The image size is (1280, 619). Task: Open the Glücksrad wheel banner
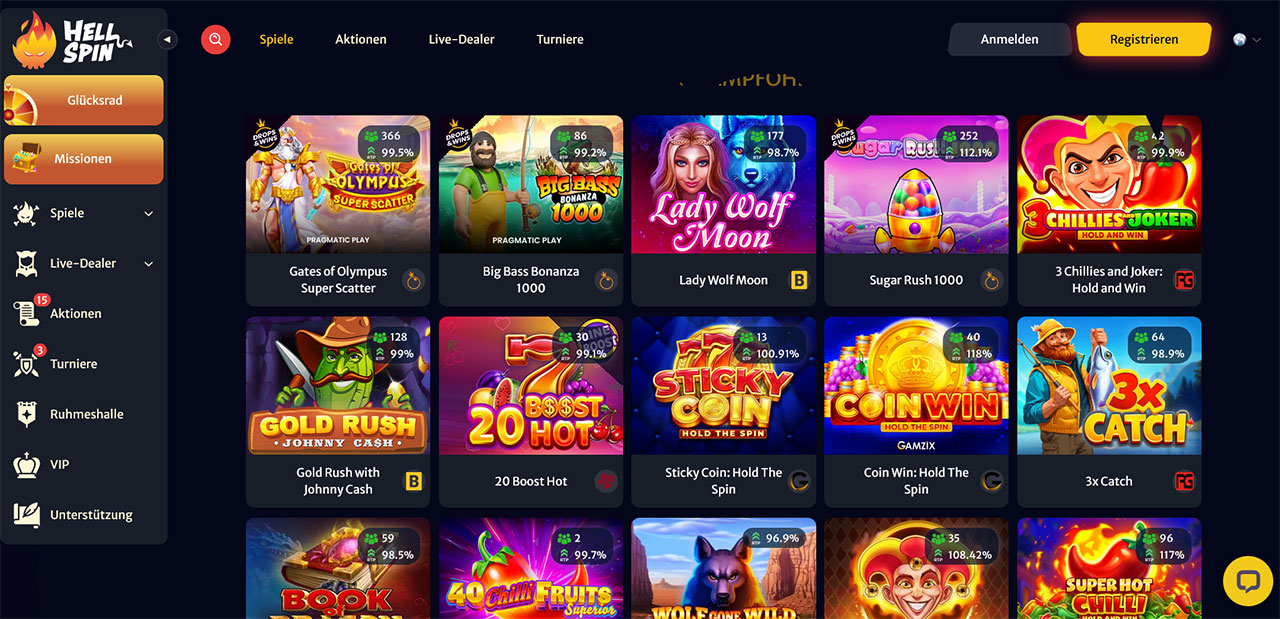pos(83,100)
